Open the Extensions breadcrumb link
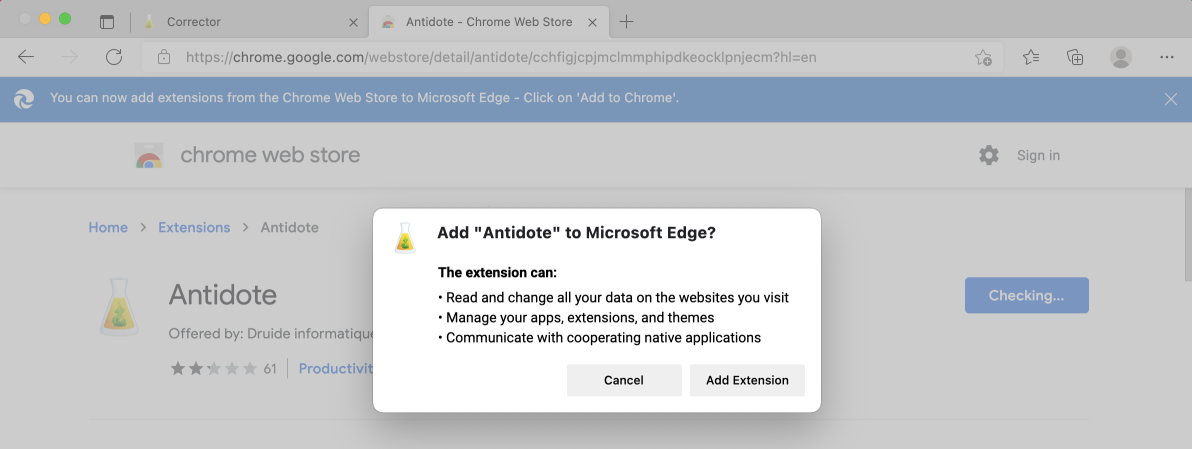 point(194,227)
